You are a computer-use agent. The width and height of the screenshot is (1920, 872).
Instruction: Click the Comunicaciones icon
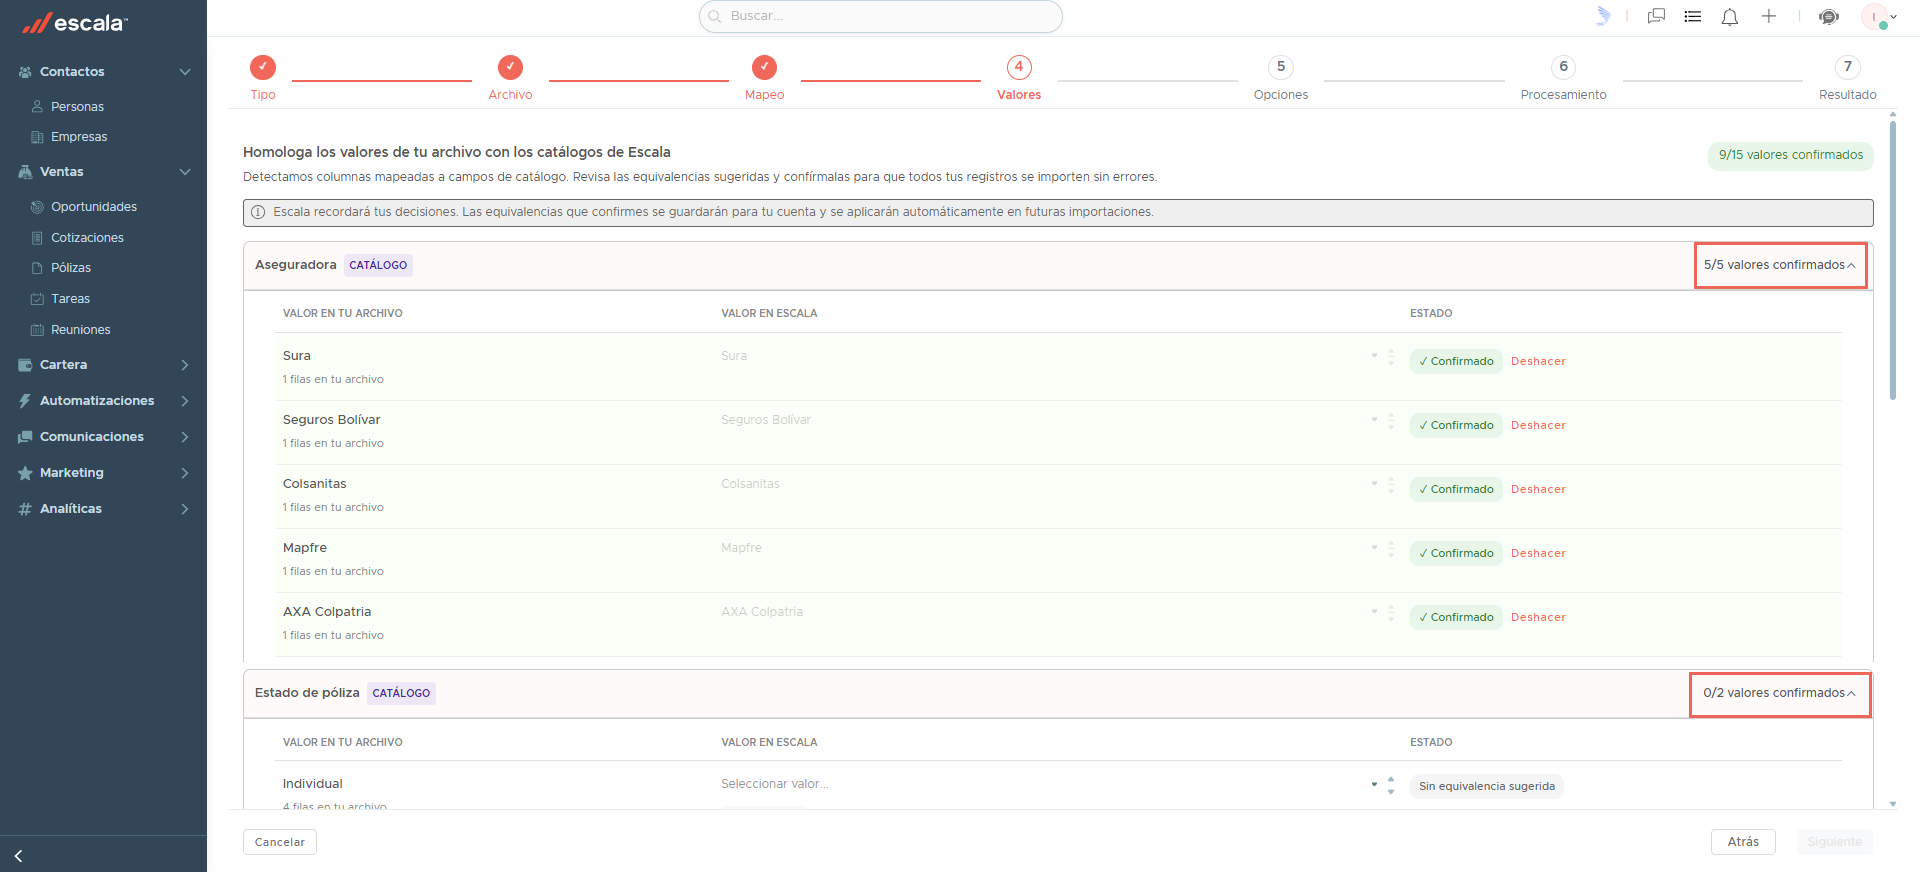pos(25,437)
